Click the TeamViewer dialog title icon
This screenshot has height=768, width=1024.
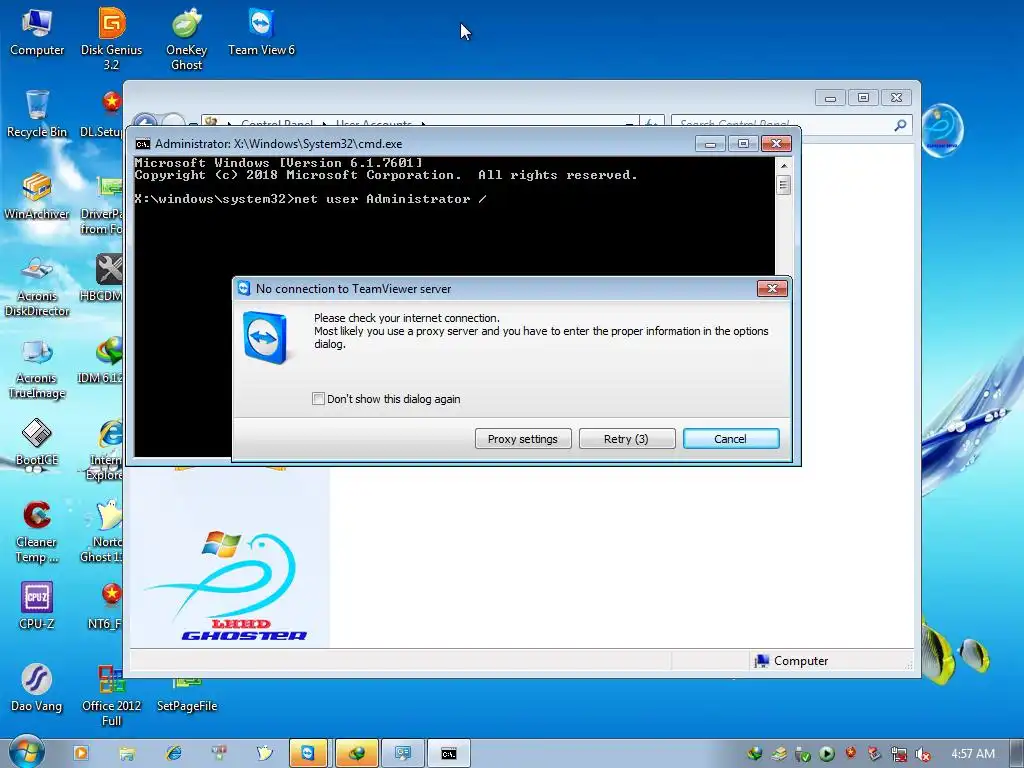(244, 289)
